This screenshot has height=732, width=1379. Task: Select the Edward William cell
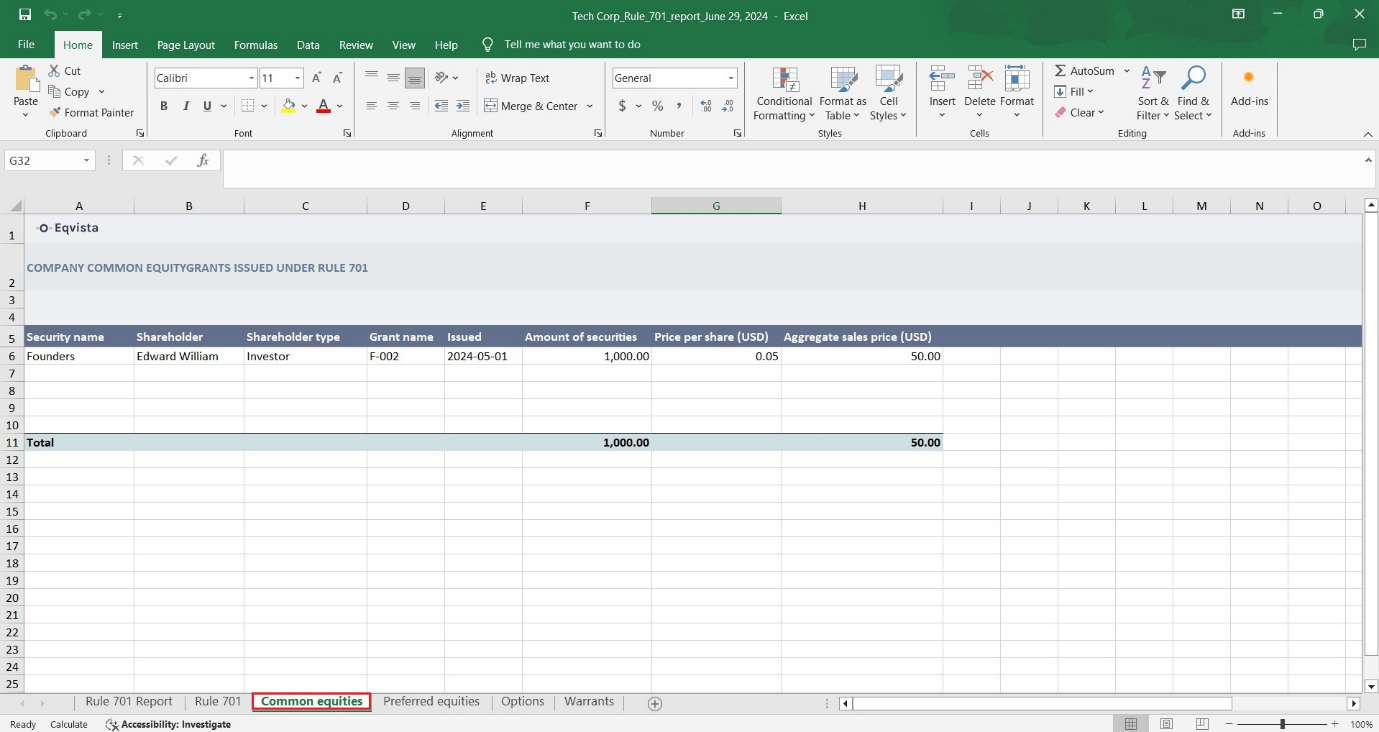point(189,356)
